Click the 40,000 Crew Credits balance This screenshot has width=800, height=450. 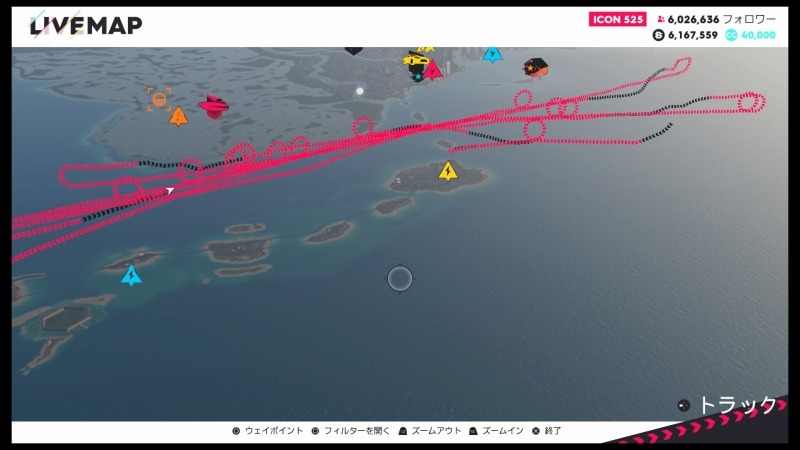tap(758, 35)
